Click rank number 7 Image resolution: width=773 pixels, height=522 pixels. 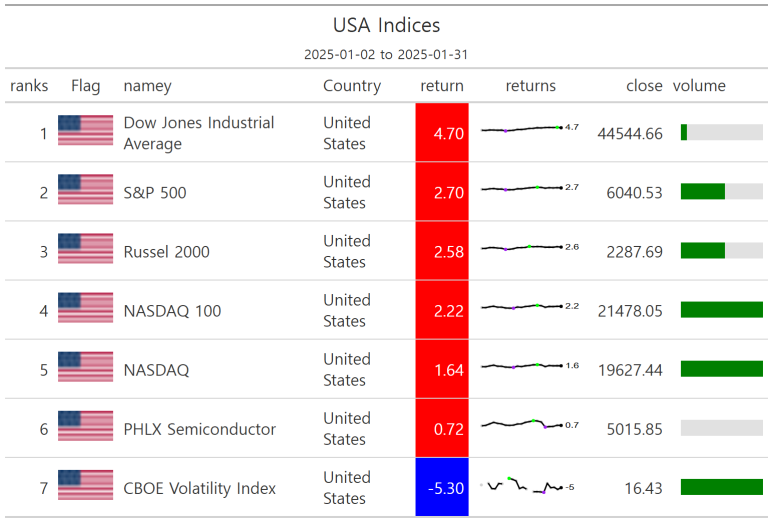click(44, 488)
